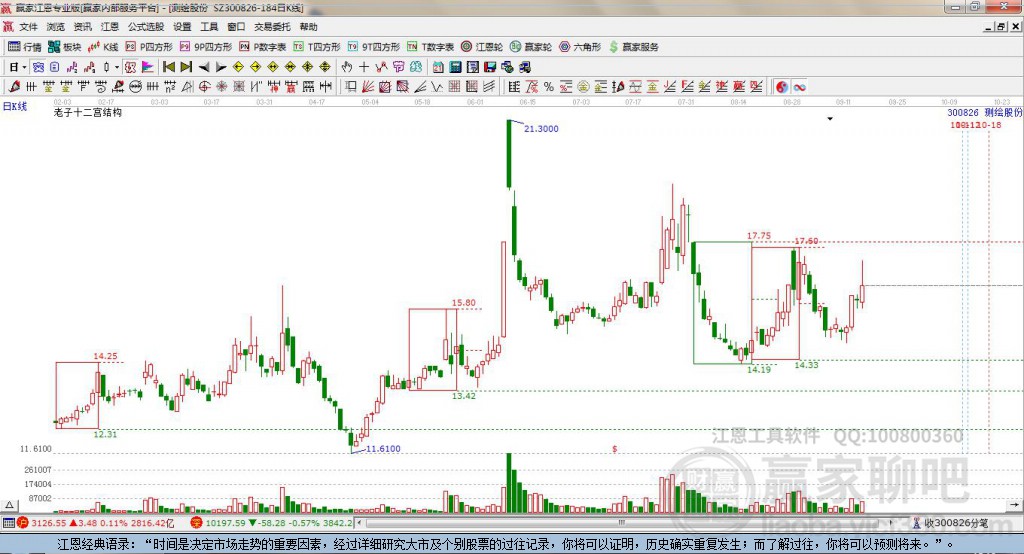1024x554 pixels.
Task: Expand the candlestick style dropdown arrow
Action: [x=116, y=67]
